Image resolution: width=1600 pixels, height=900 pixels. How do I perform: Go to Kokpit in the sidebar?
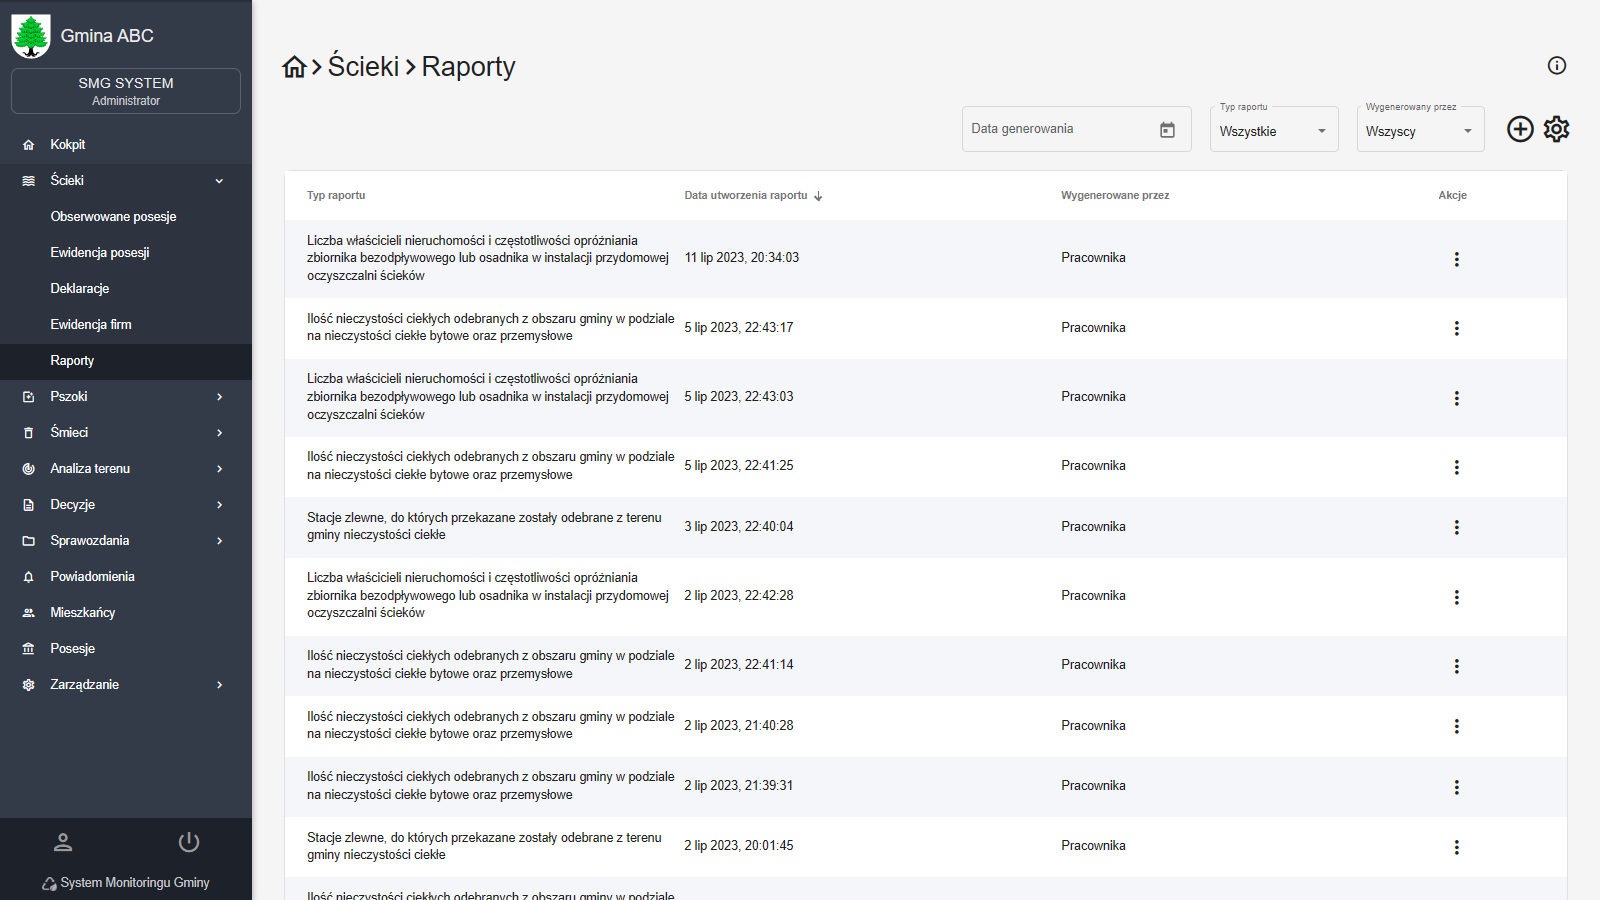click(x=68, y=145)
